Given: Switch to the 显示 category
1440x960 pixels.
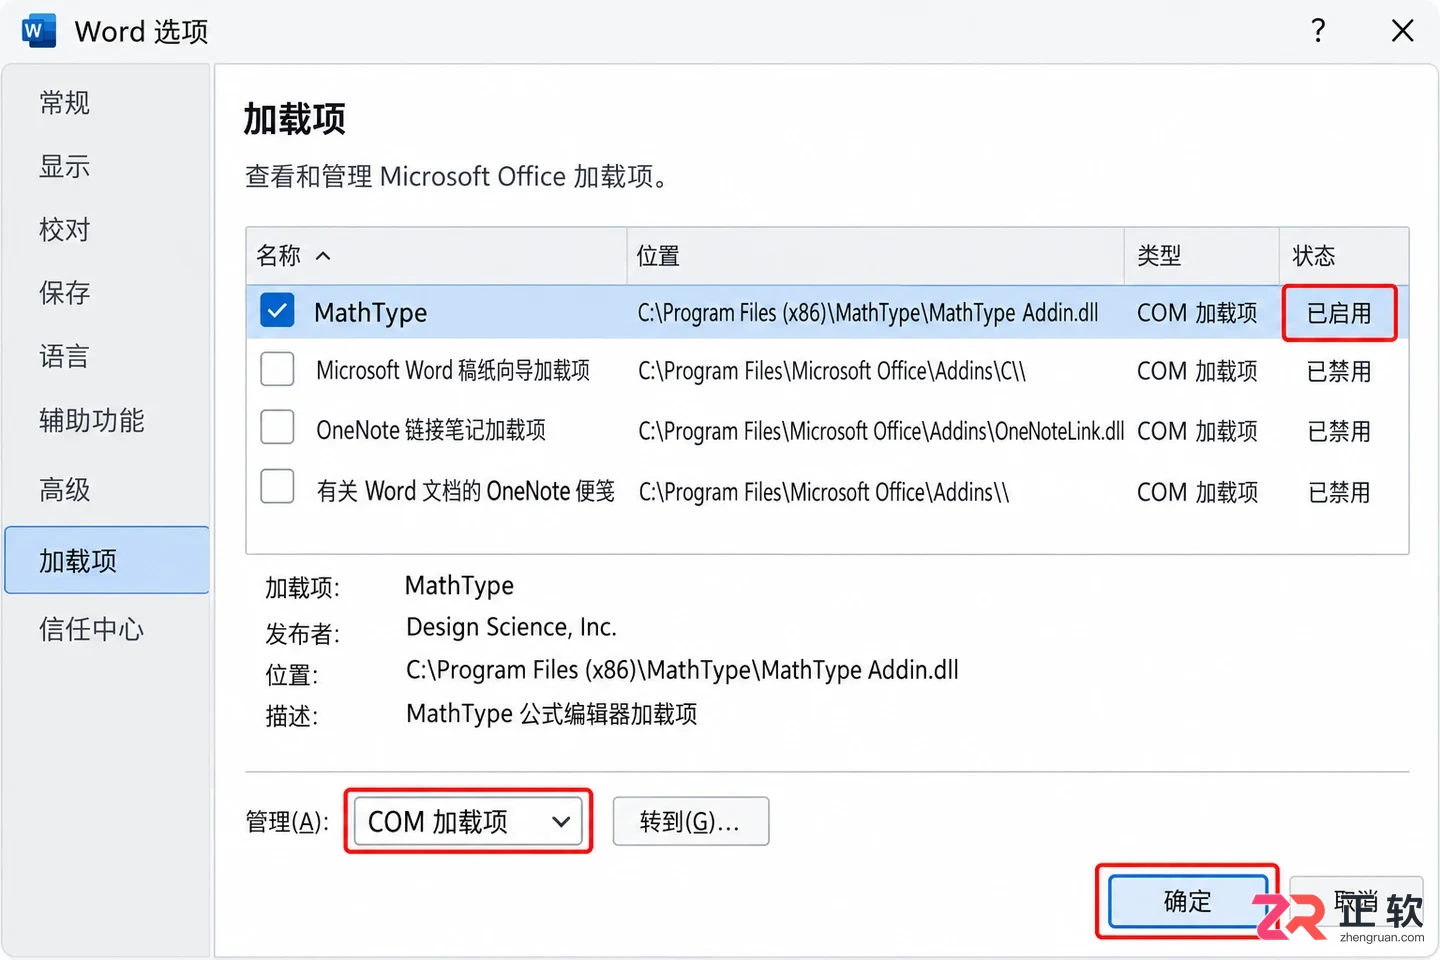Looking at the screenshot, I should [106, 166].
